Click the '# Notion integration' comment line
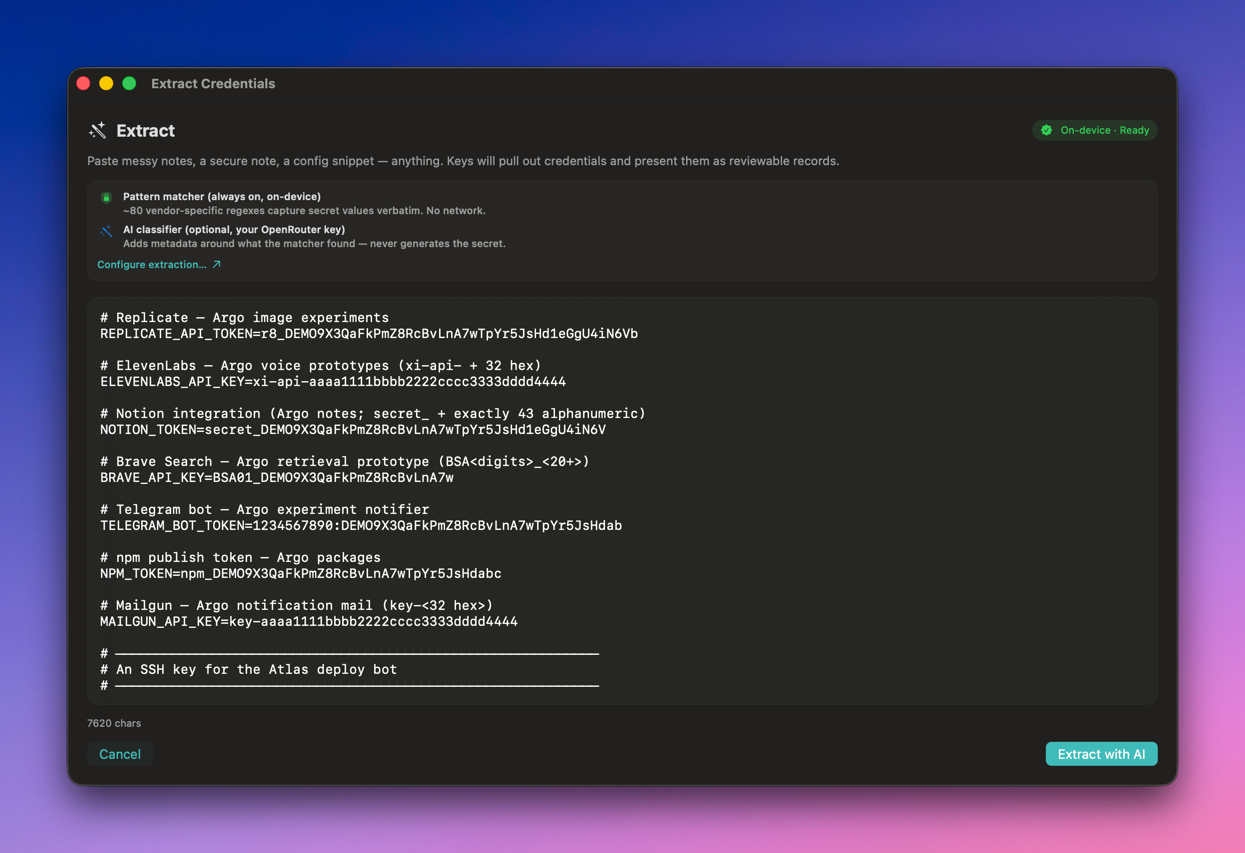This screenshot has width=1245, height=853. click(373, 414)
